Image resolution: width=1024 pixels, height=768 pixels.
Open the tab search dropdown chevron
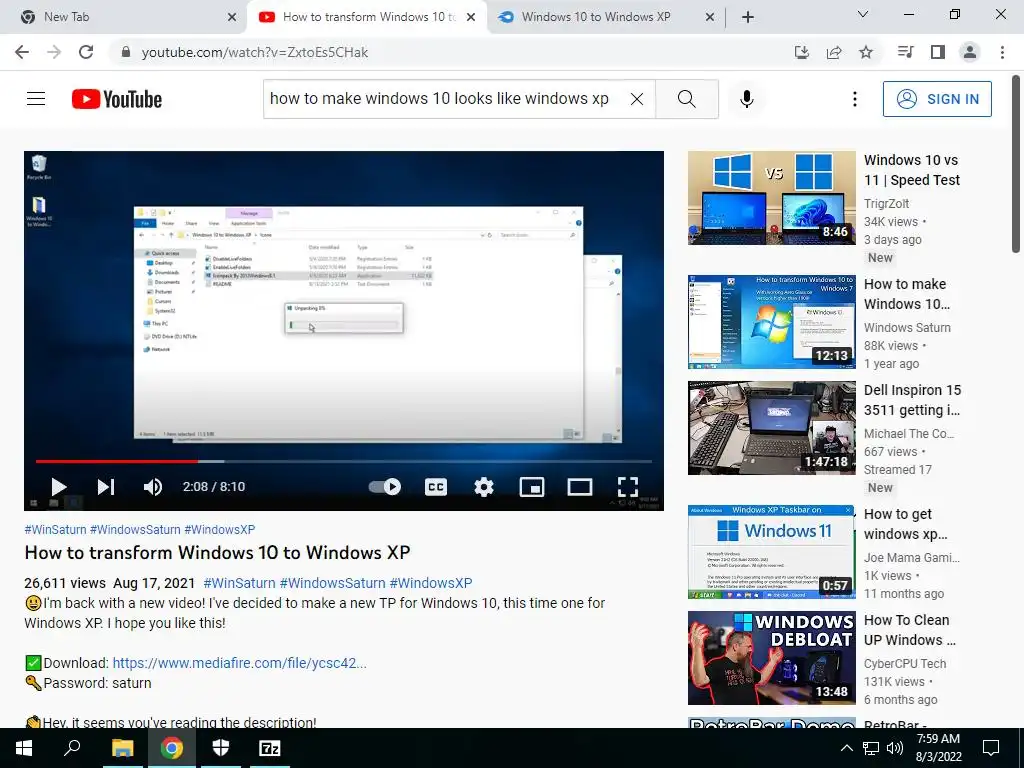[x=863, y=14]
